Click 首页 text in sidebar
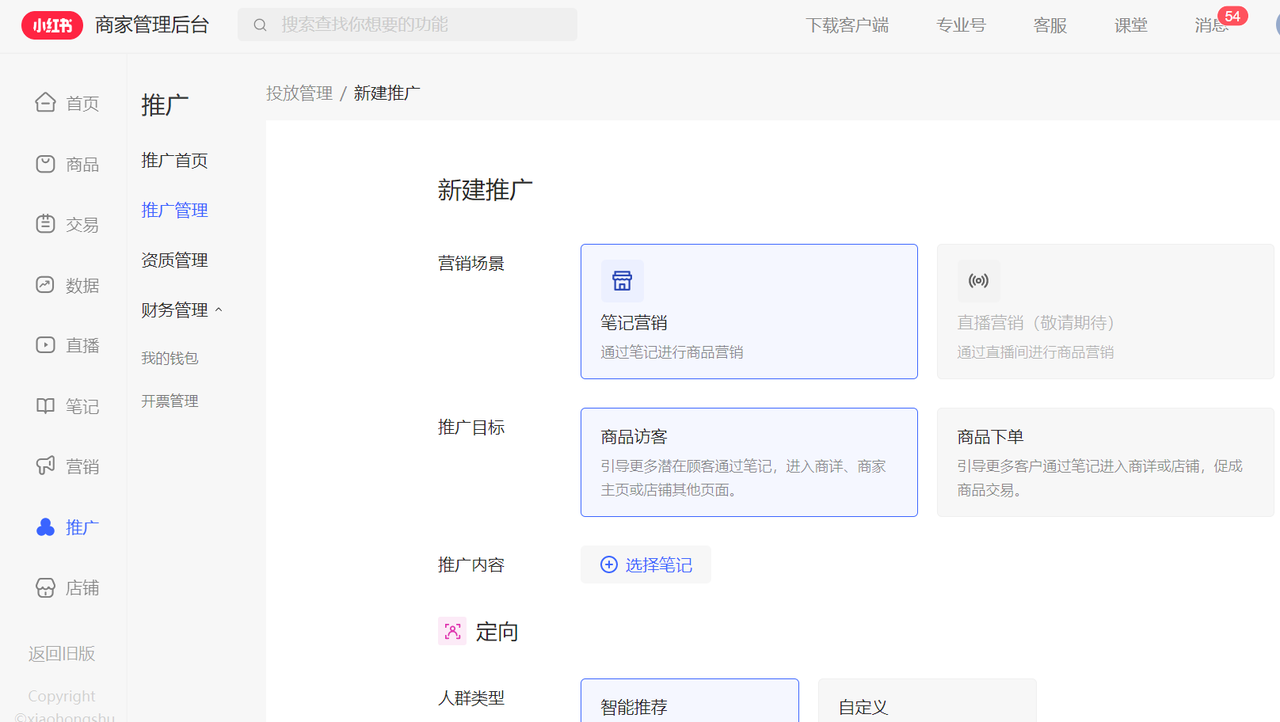The width and height of the screenshot is (1280, 722). pos(83,104)
